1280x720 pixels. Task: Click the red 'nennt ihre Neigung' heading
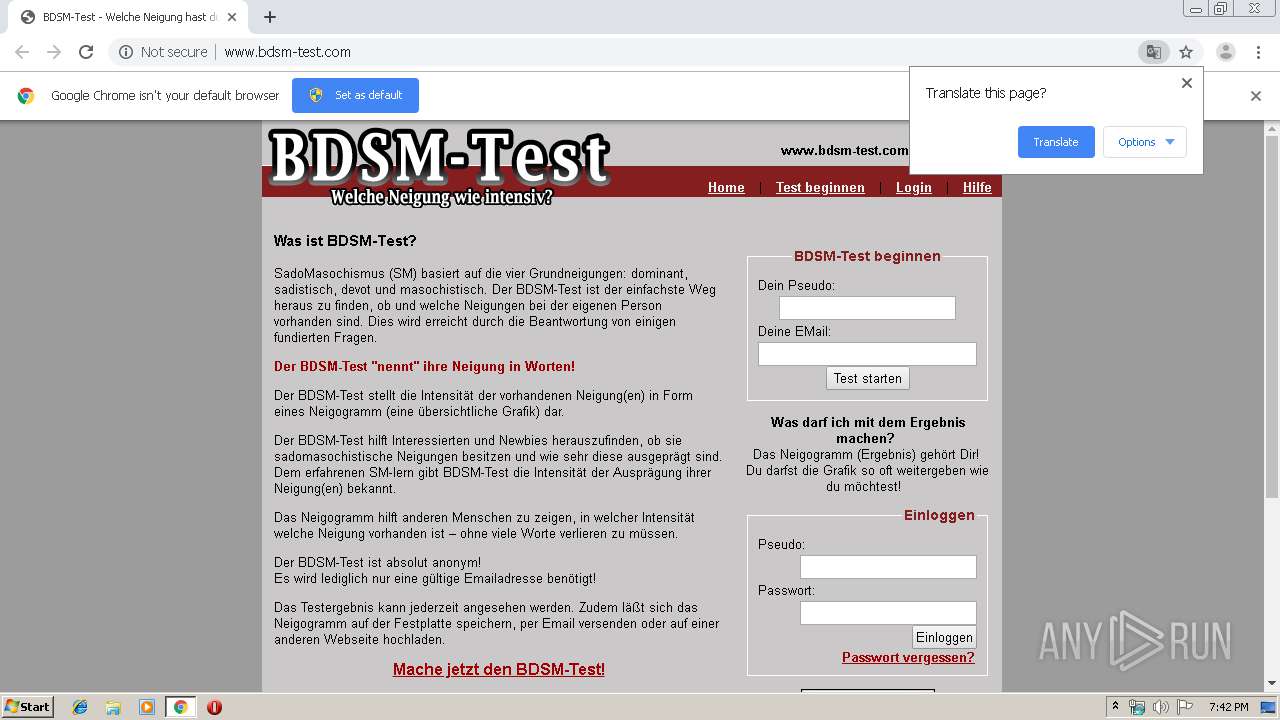[424, 366]
